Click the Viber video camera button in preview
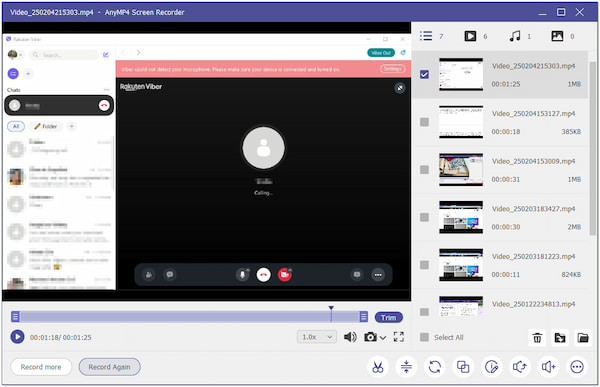Viewport: 600px width, 387px height. point(284,274)
